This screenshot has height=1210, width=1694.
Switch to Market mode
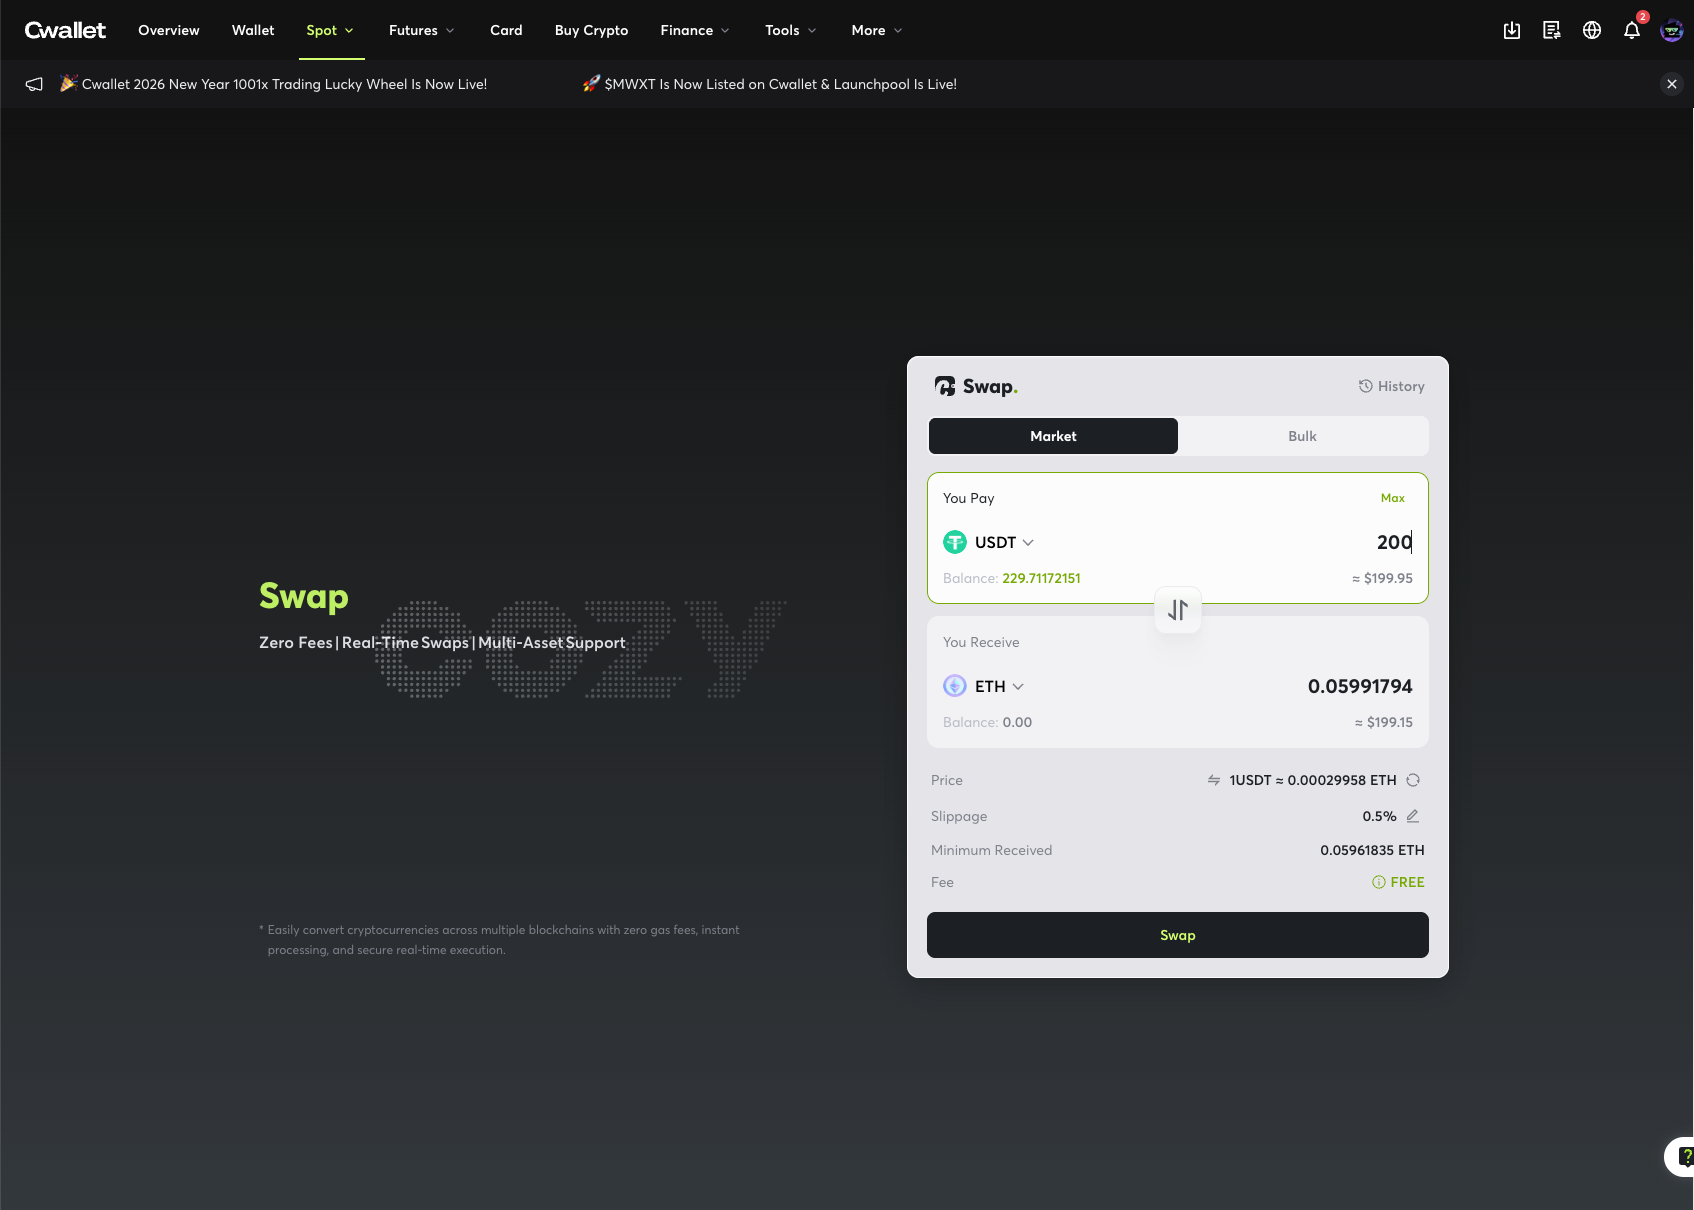(x=1053, y=436)
